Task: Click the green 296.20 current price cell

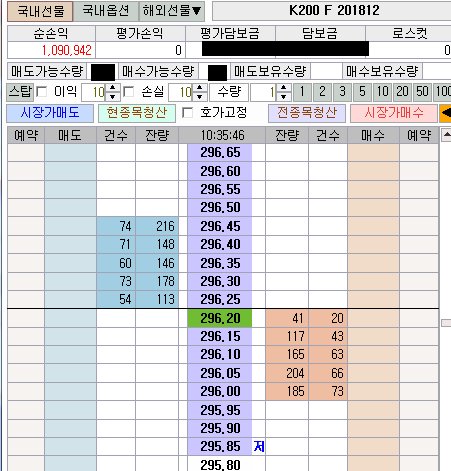Action: point(220,318)
